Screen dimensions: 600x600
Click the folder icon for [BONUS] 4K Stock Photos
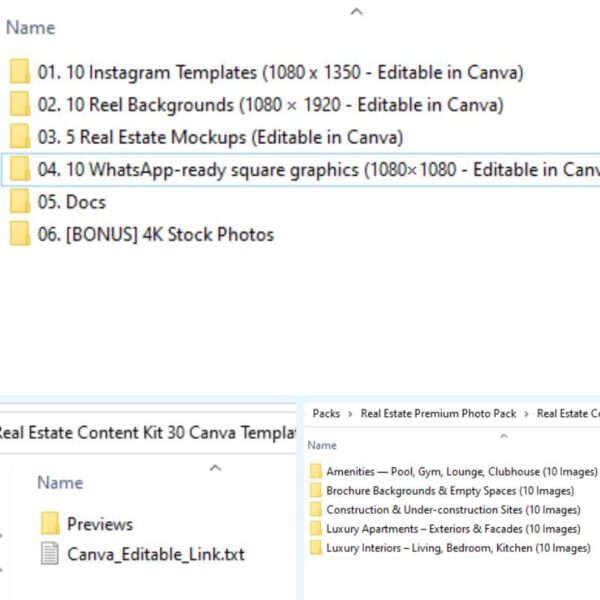[19, 234]
